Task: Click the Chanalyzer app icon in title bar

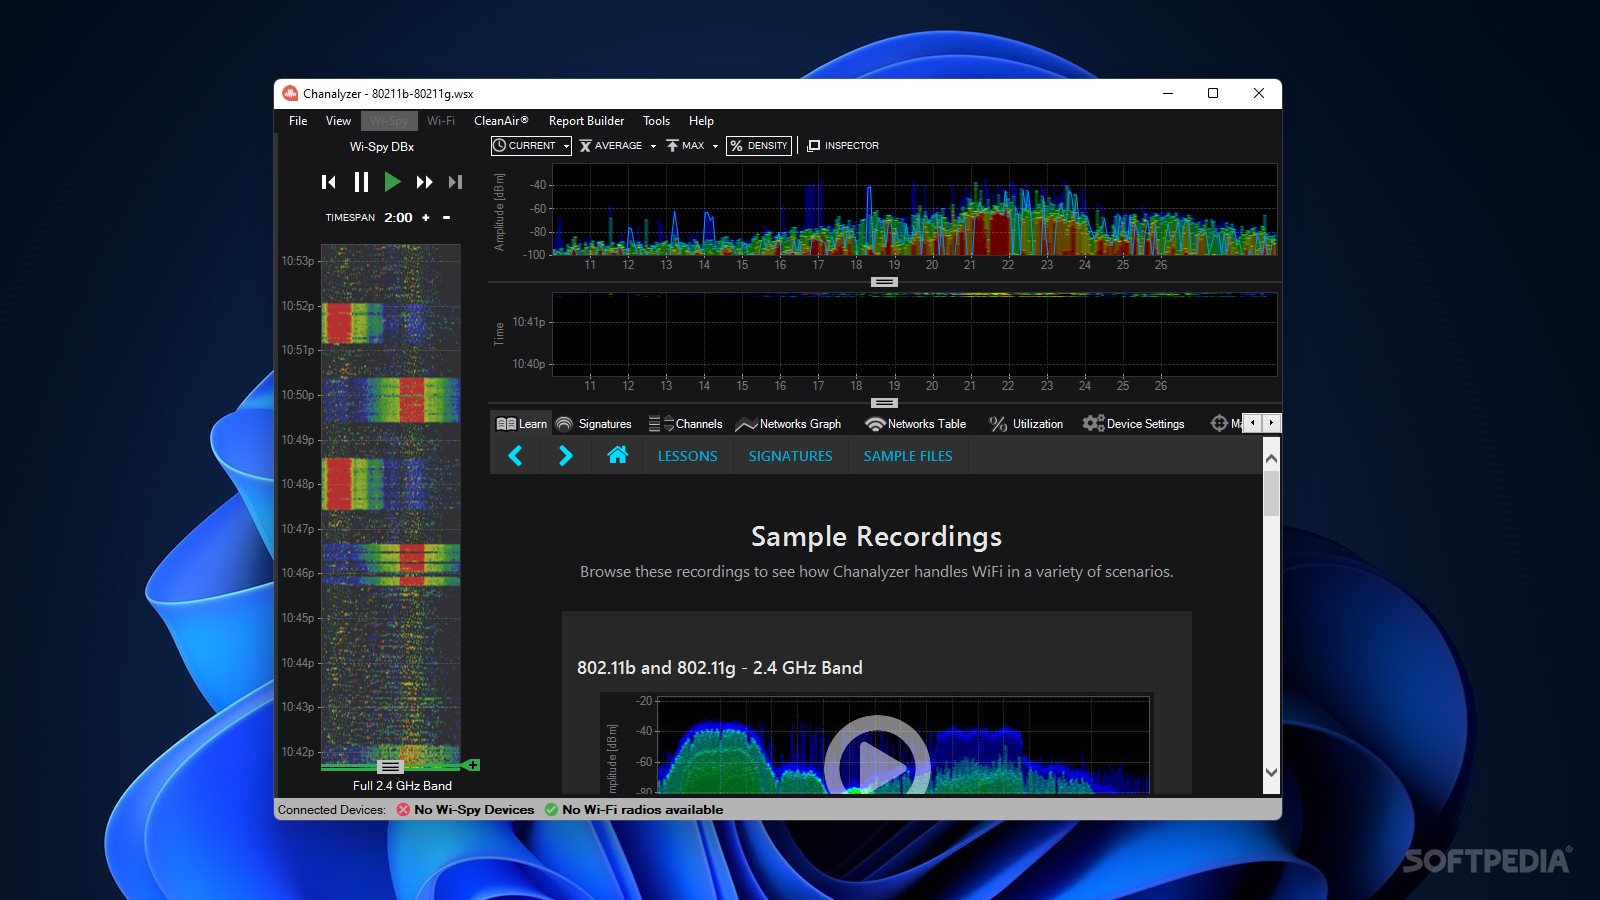Action: 290,93
